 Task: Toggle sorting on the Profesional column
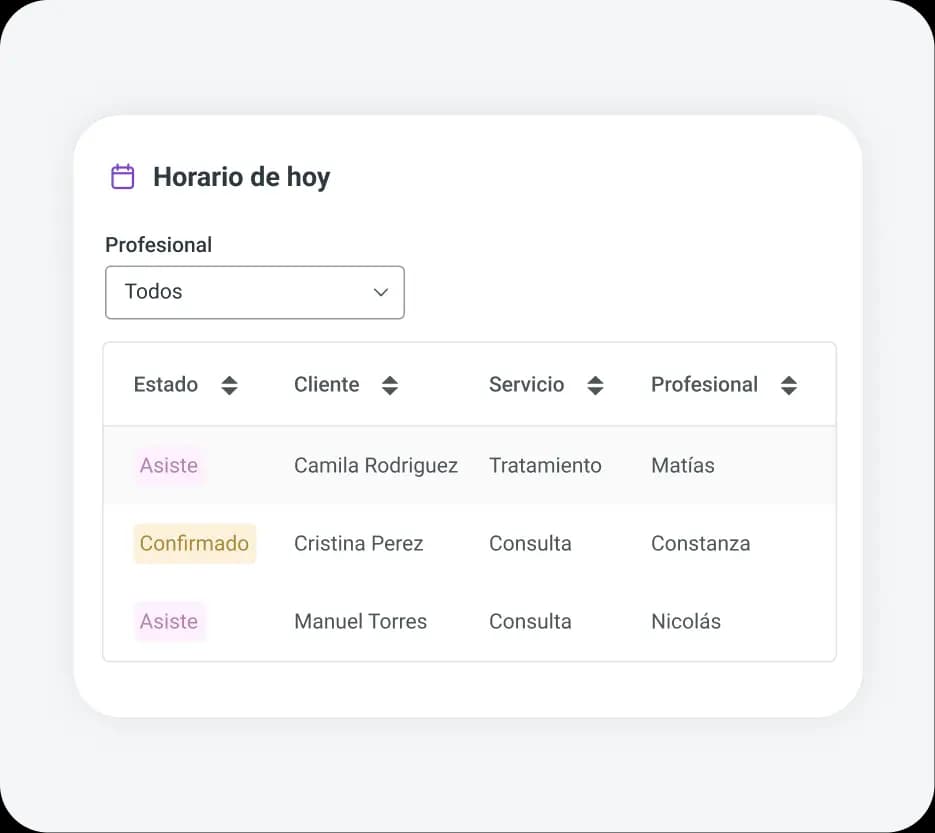(x=789, y=384)
